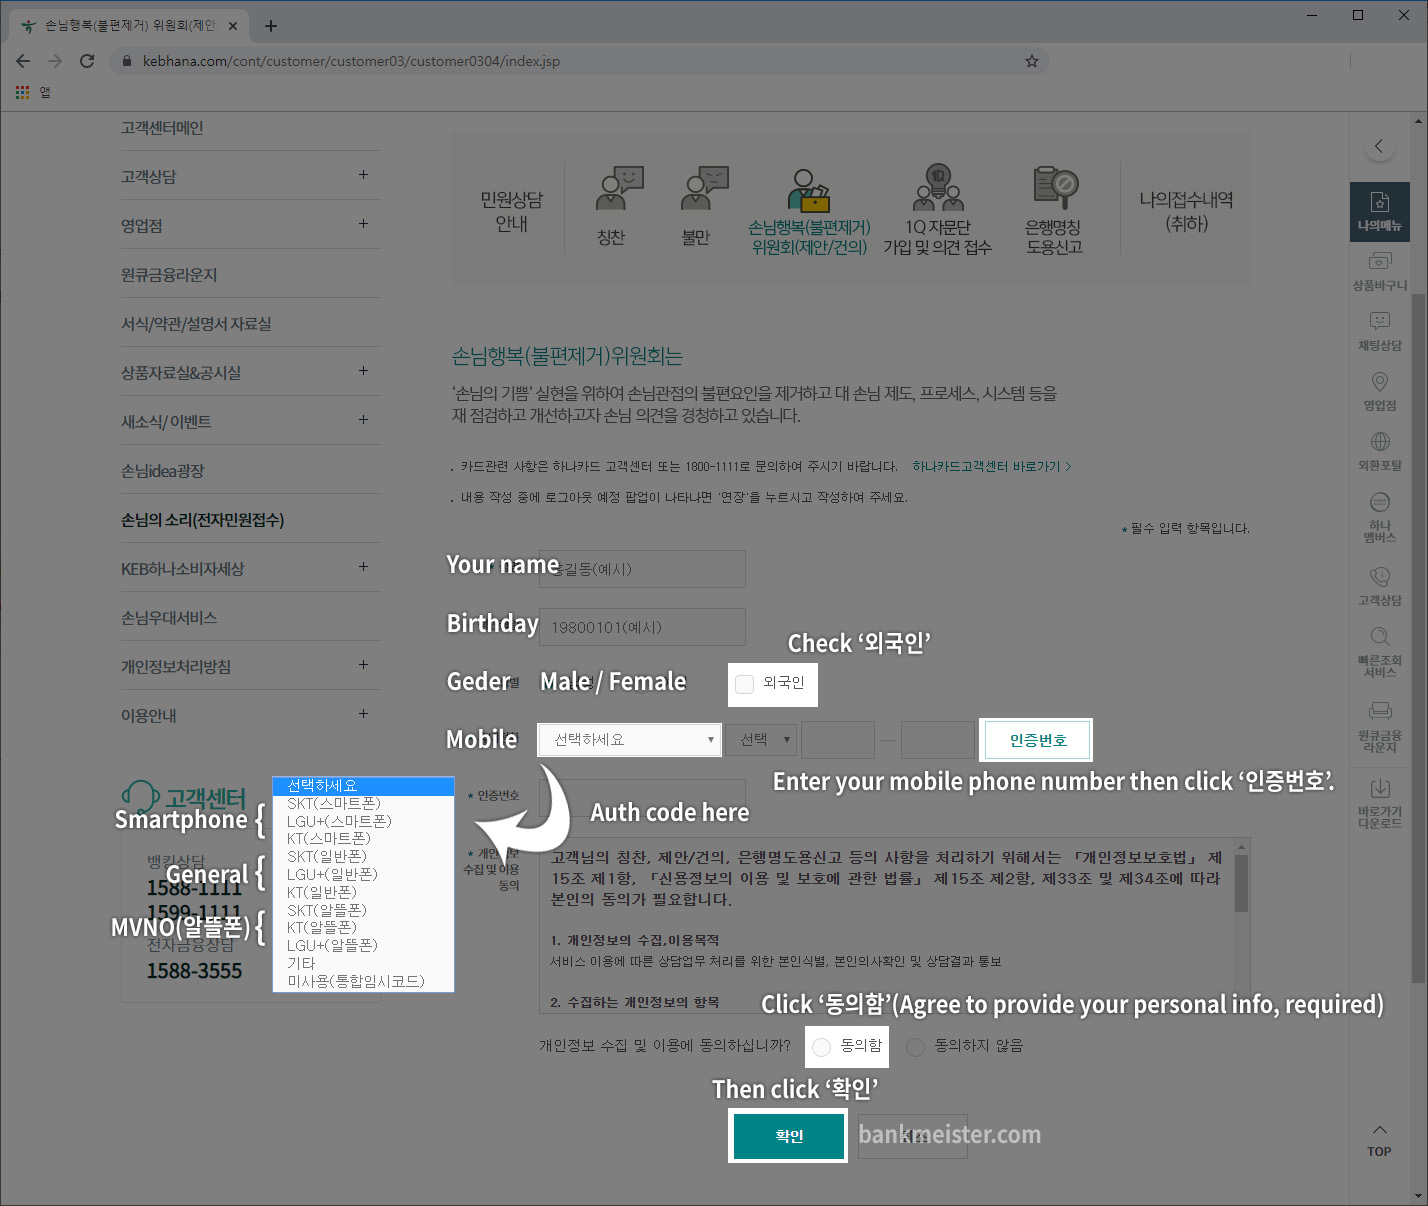Choose LGU+(스마트폰) from carrier list
1428x1206 pixels.
point(363,821)
